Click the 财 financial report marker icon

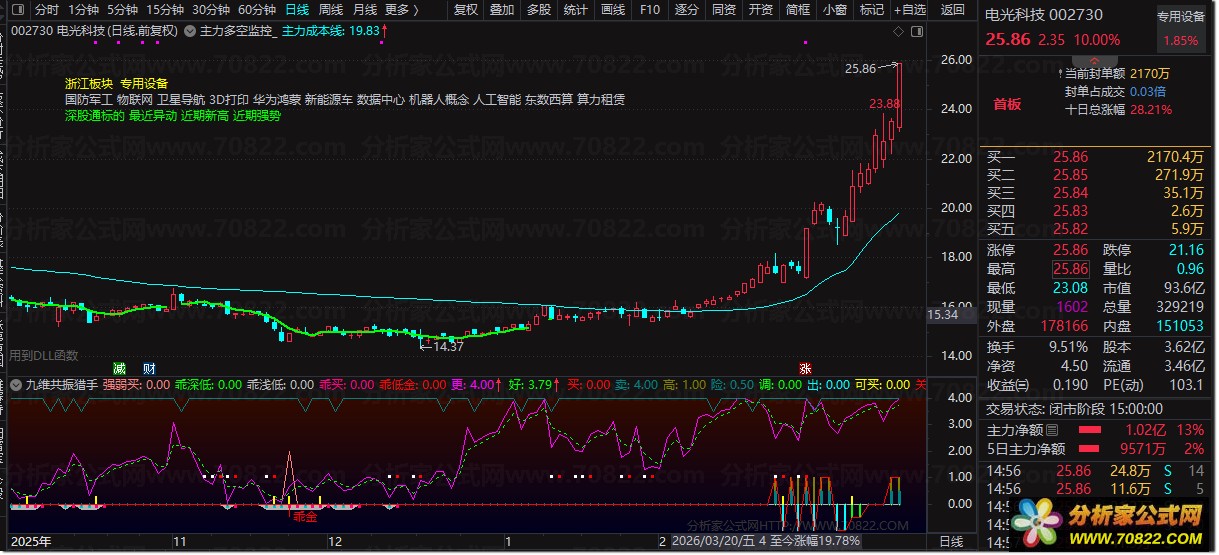click(149, 368)
